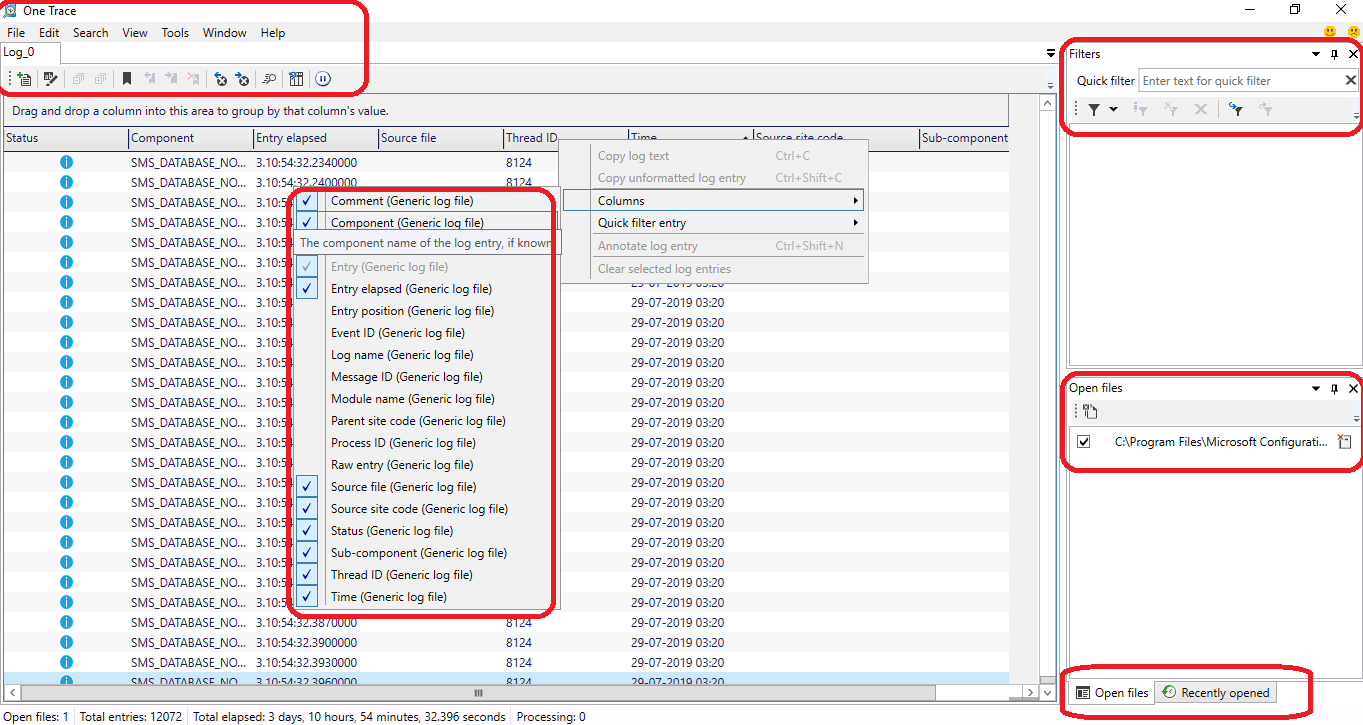Image resolution: width=1363 pixels, height=725 pixels.
Task: Click the horizontal scrollbar thumb
Action: click(478, 692)
